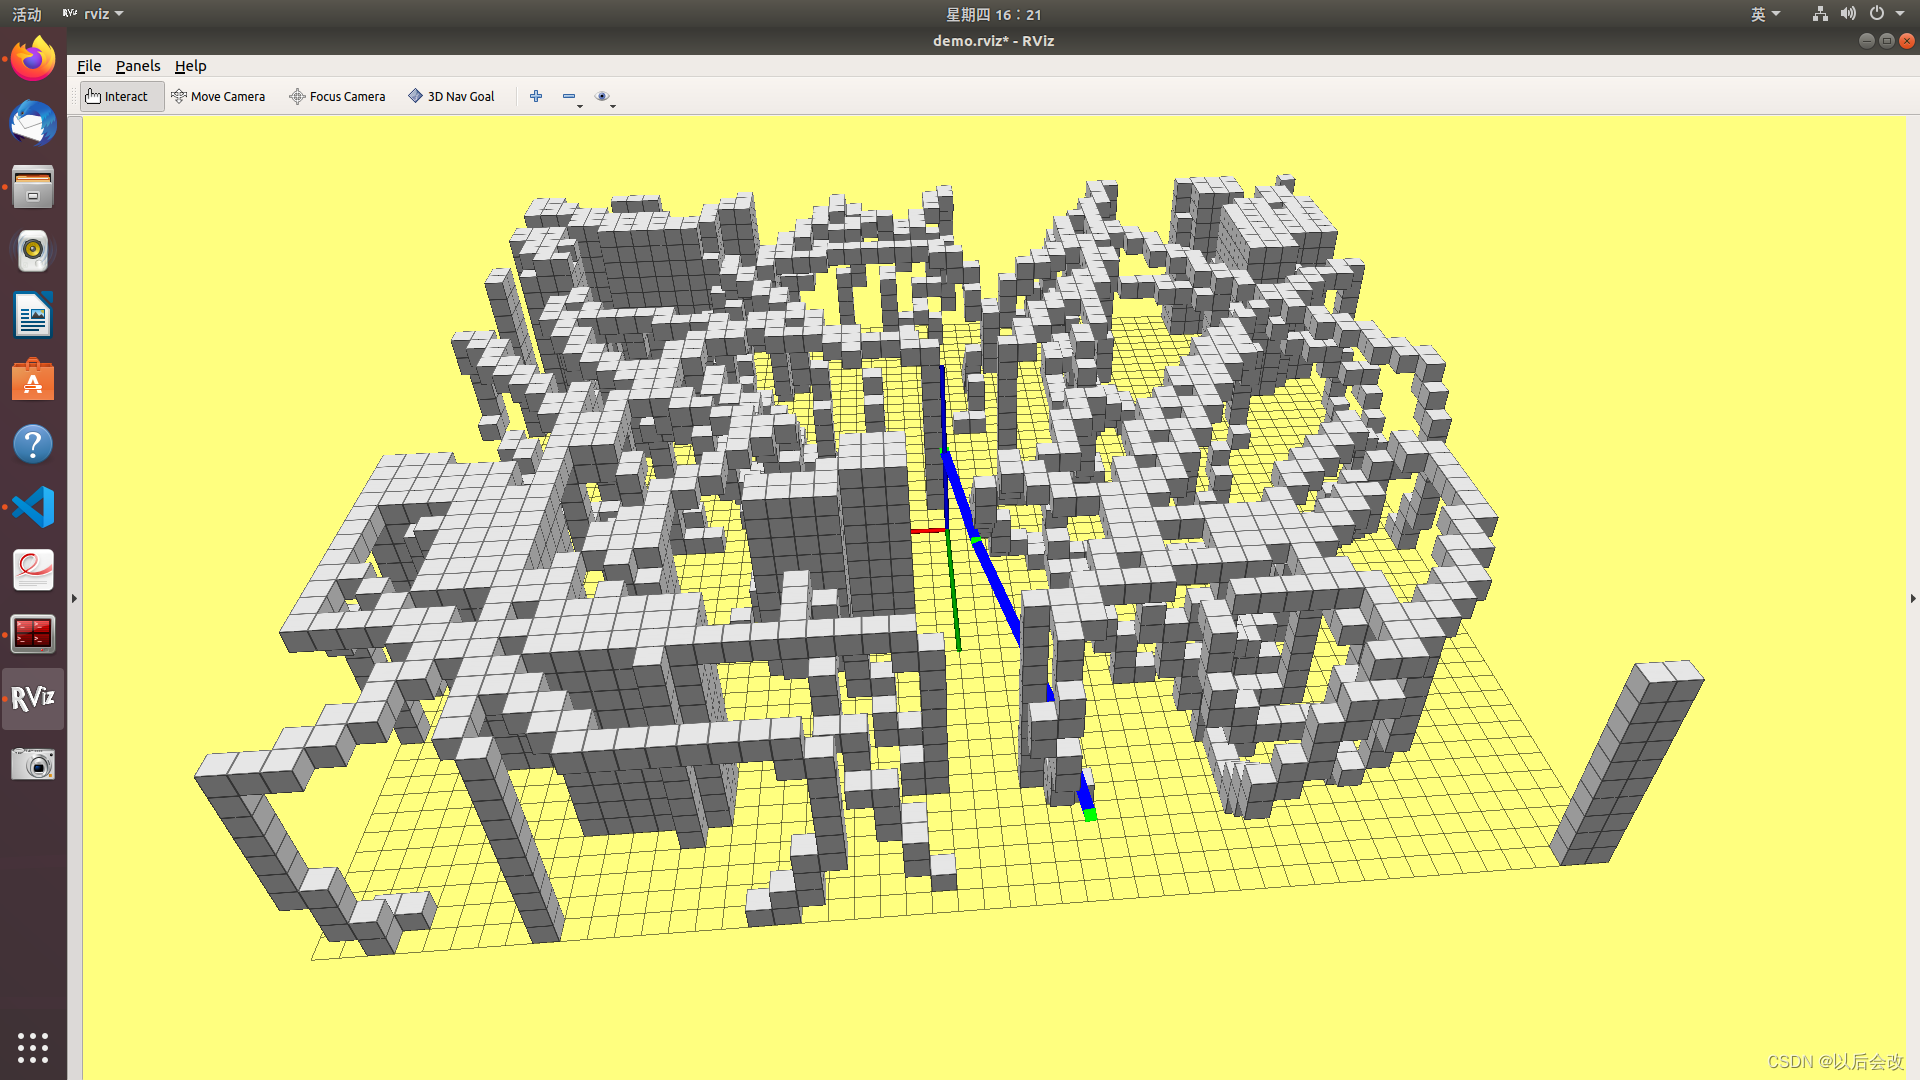Expand the collapsed right side panel
This screenshot has height=1080, width=1920.
(x=1912, y=598)
